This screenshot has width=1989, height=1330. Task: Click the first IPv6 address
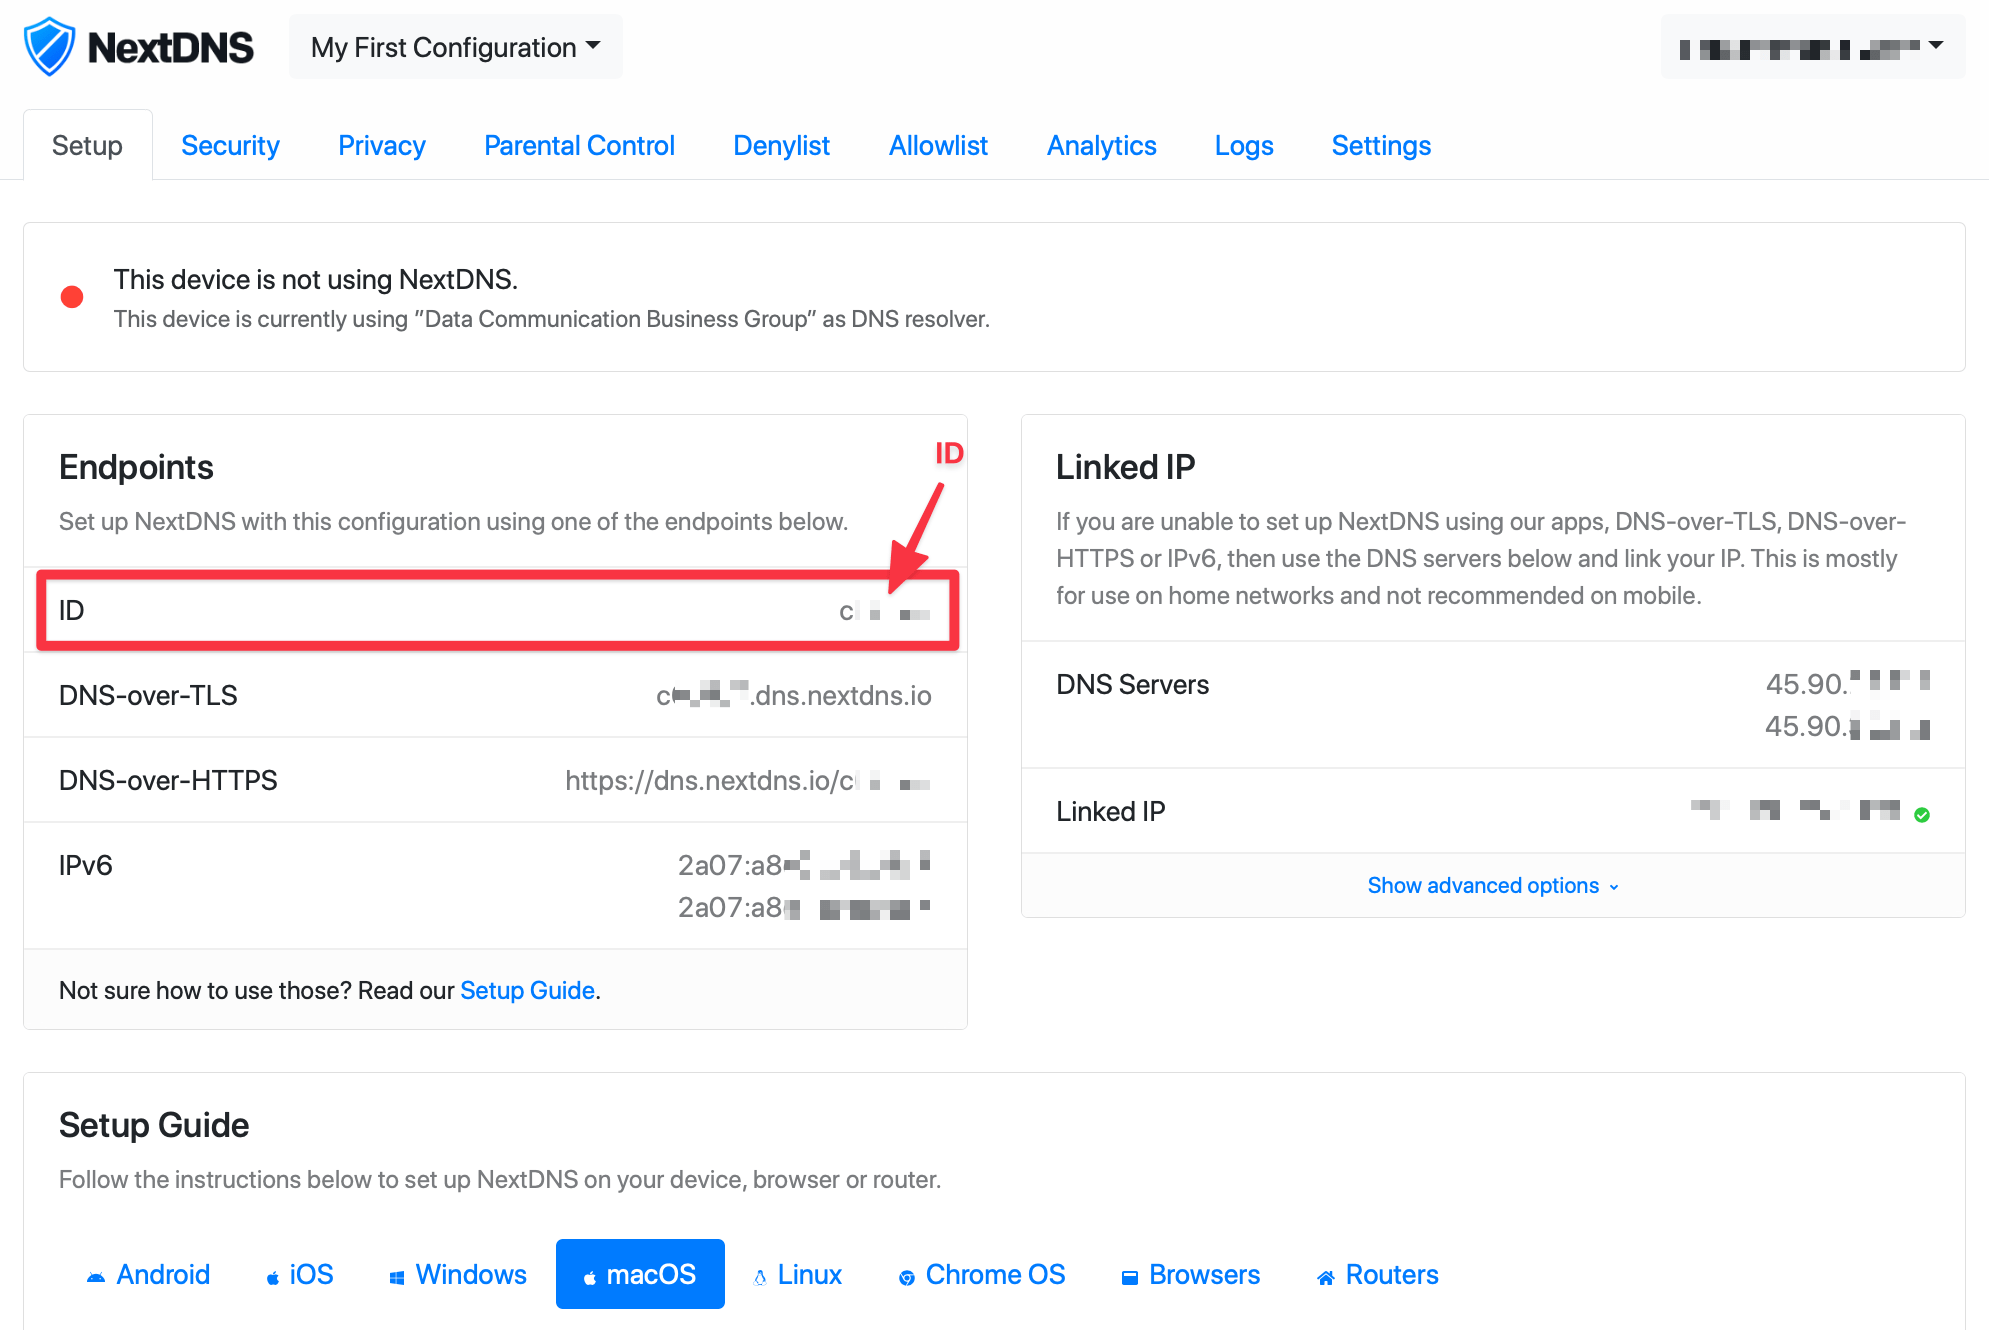(x=805, y=865)
